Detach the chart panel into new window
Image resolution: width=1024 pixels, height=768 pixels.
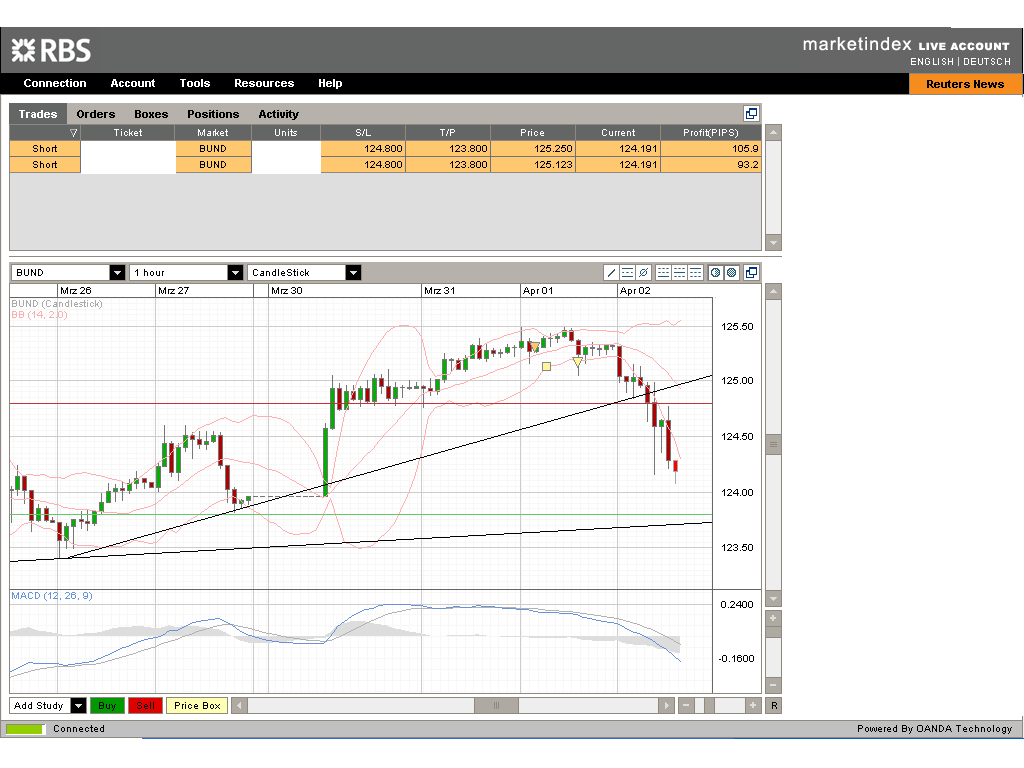coord(752,273)
